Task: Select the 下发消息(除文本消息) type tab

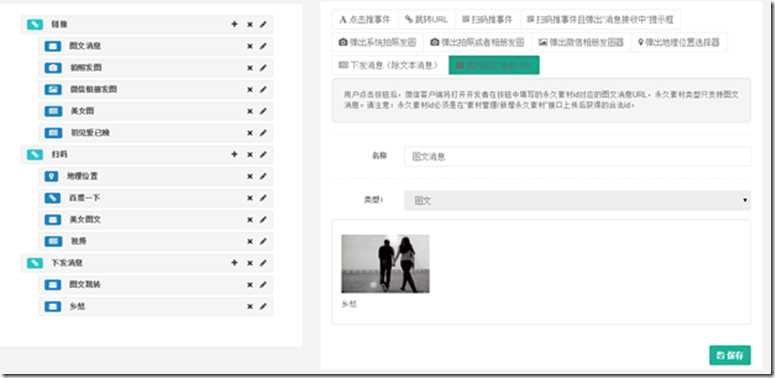Action: click(390, 65)
